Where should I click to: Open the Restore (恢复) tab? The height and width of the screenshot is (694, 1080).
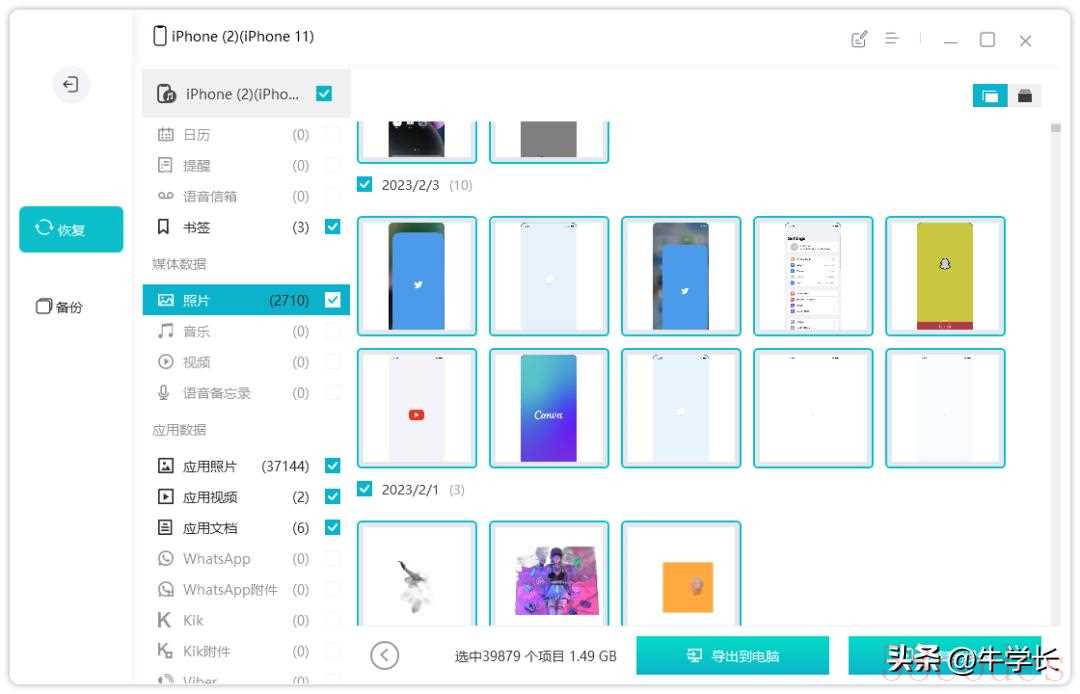coord(71,229)
